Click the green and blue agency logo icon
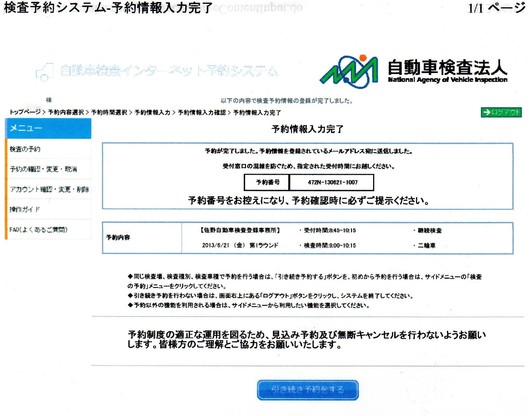Screen dimensions: 530x416 [x=349, y=71]
